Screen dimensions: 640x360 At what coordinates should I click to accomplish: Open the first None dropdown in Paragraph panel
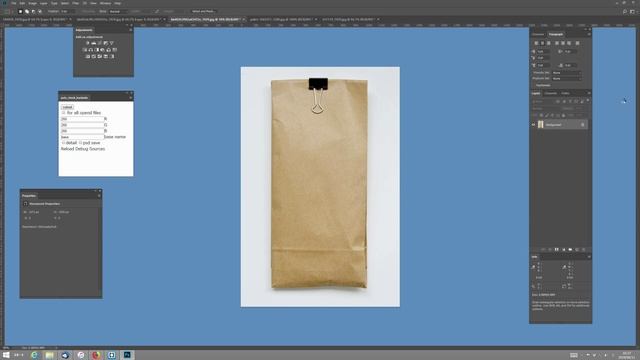567,73
